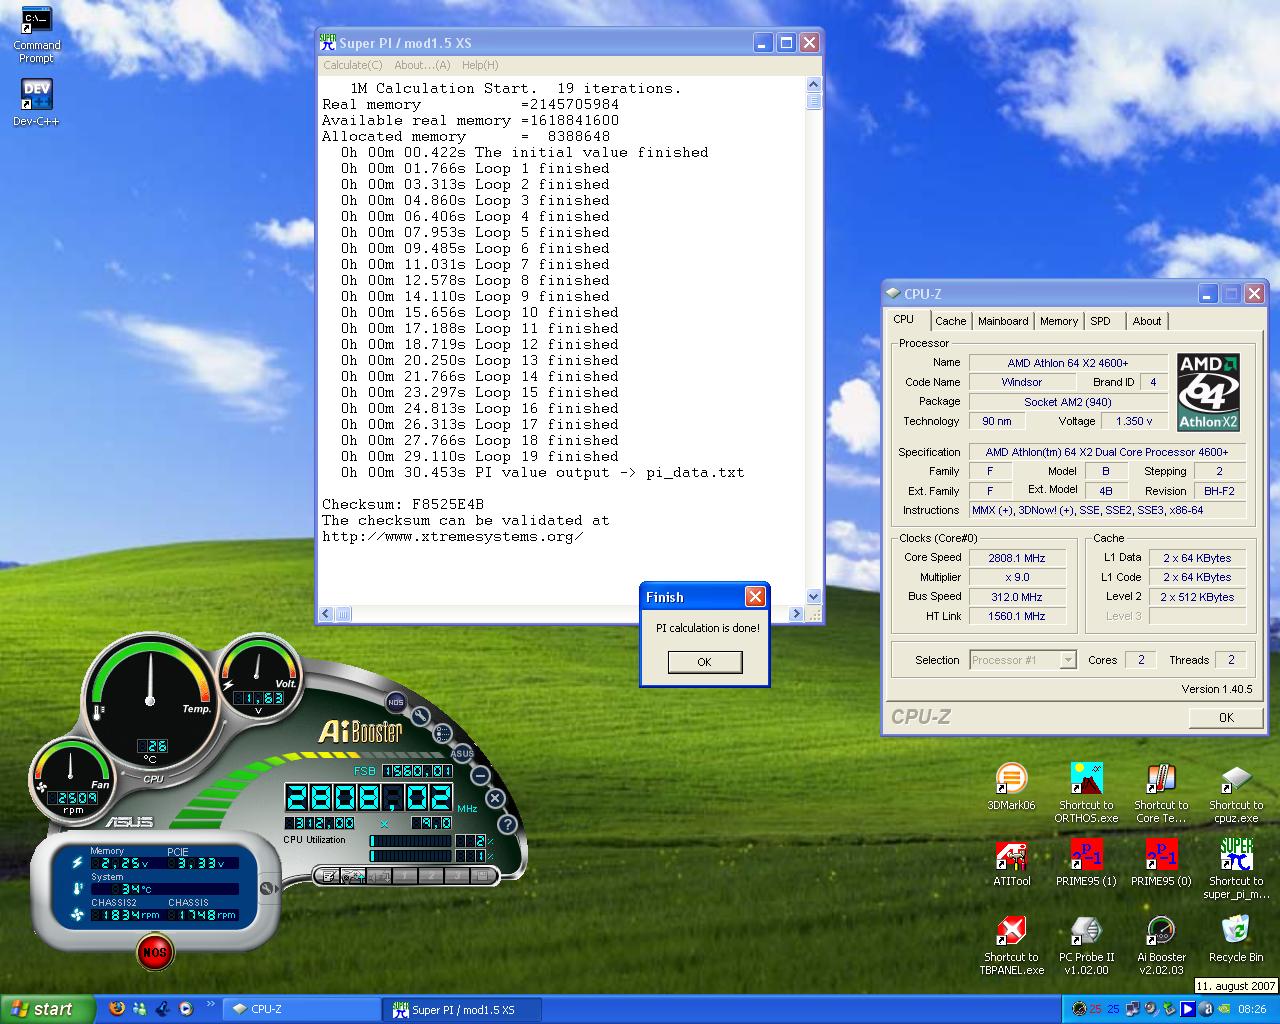
Task: Click the Ai Booster FSB 1560.01 readout
Action: click(417, 771)
